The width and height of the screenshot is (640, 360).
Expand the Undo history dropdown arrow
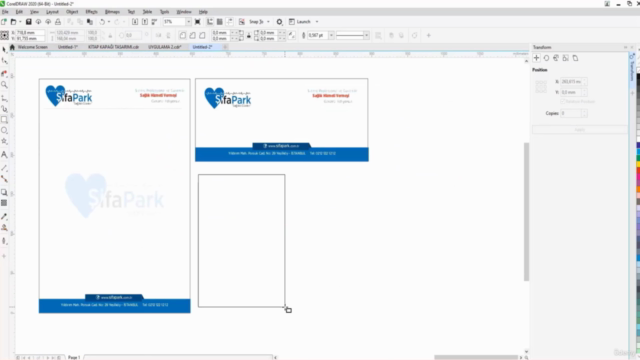[109, 22]
